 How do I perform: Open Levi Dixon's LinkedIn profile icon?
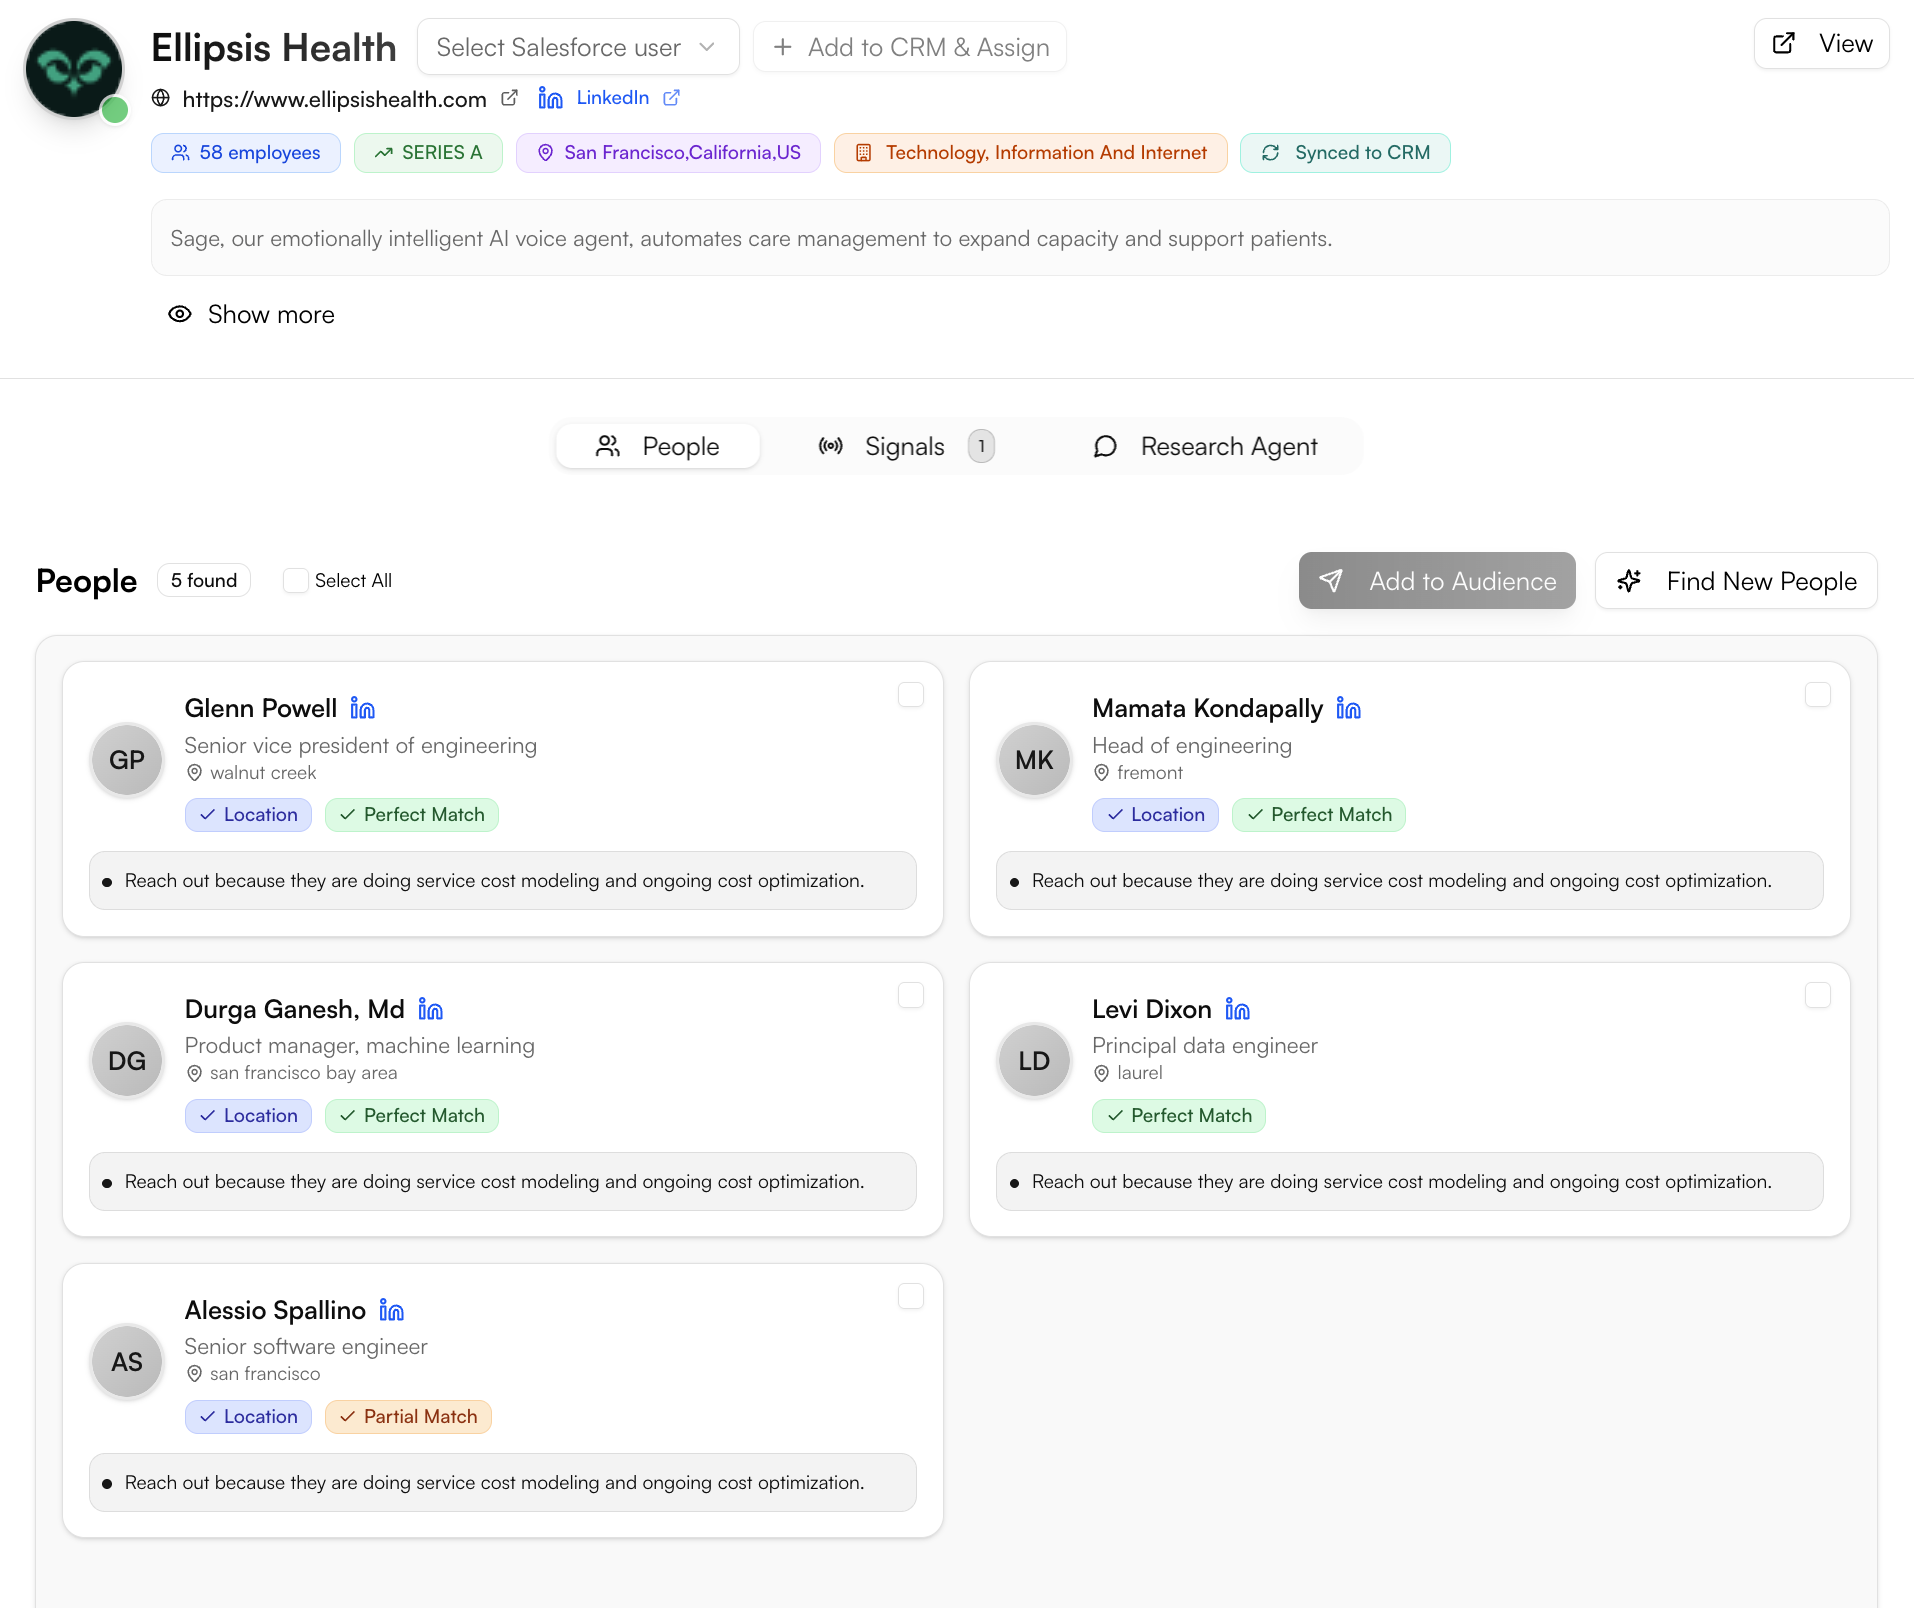1237,1010
